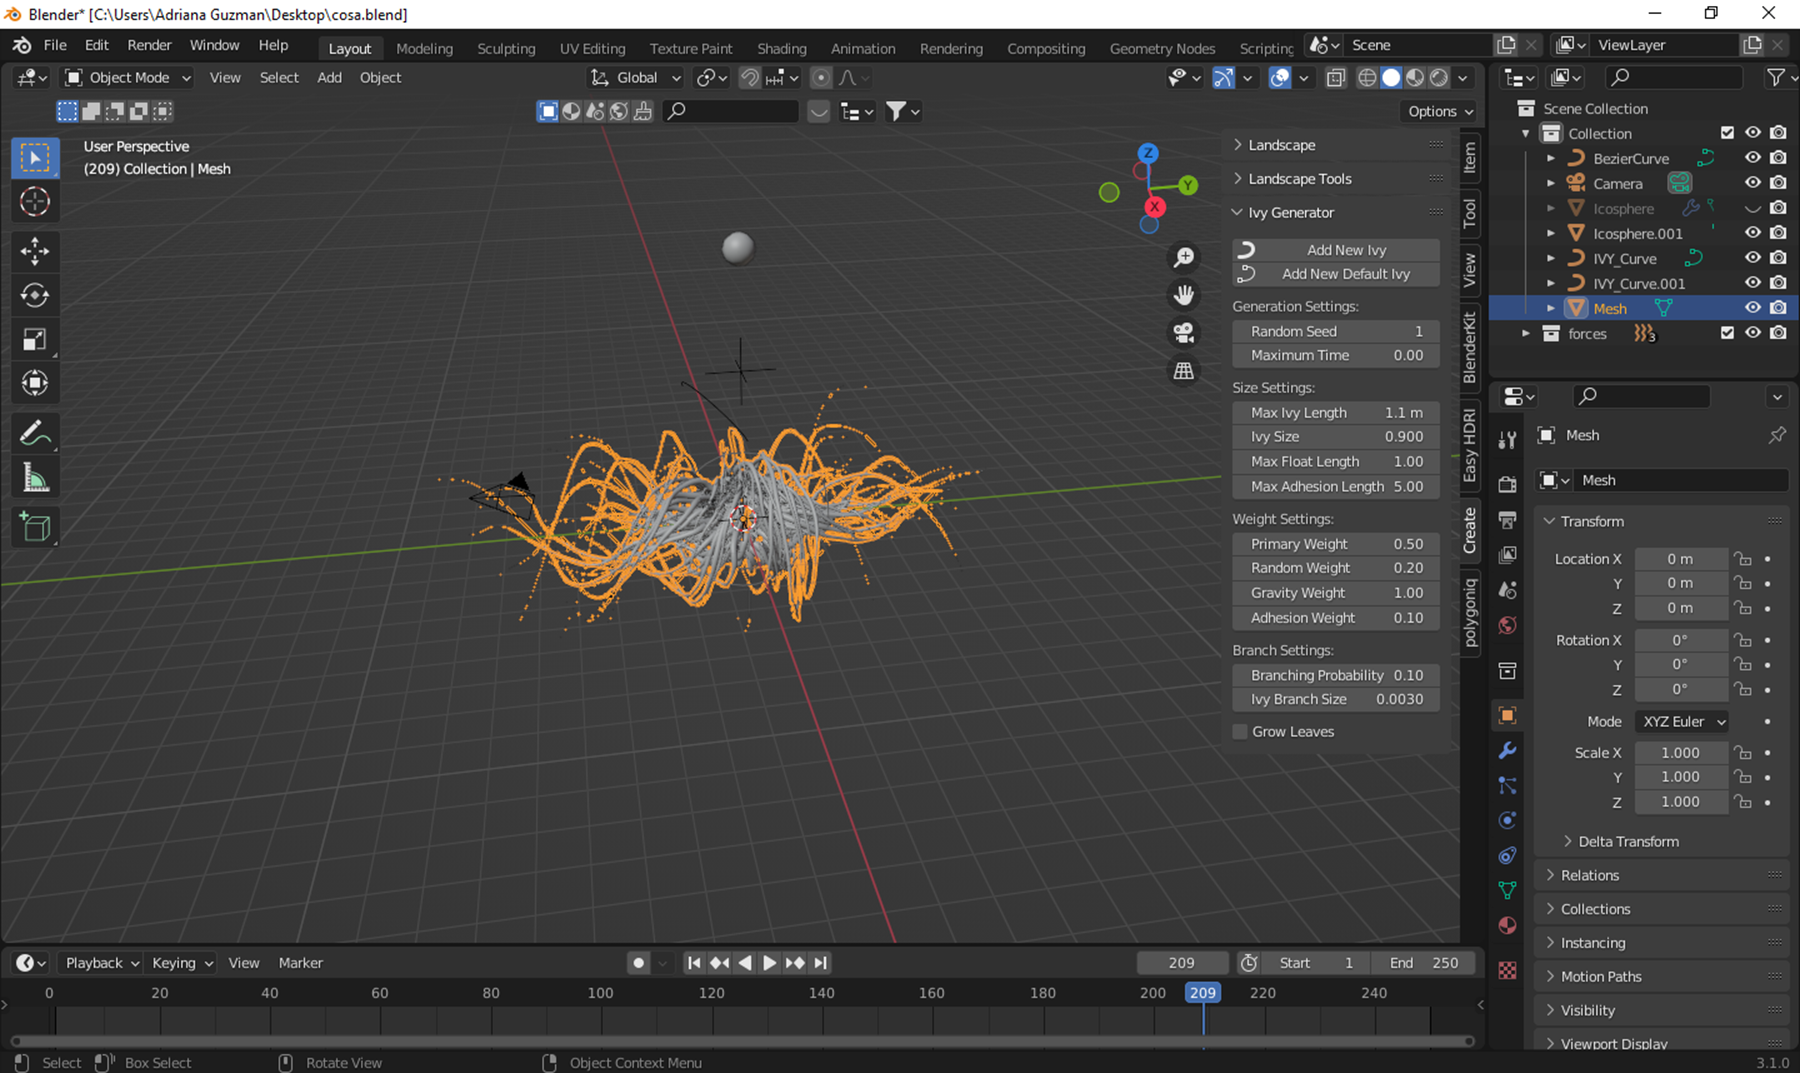Open the Render menu
The width and height of the screenshot is (1800, 1073).
(x=149, y=45)
